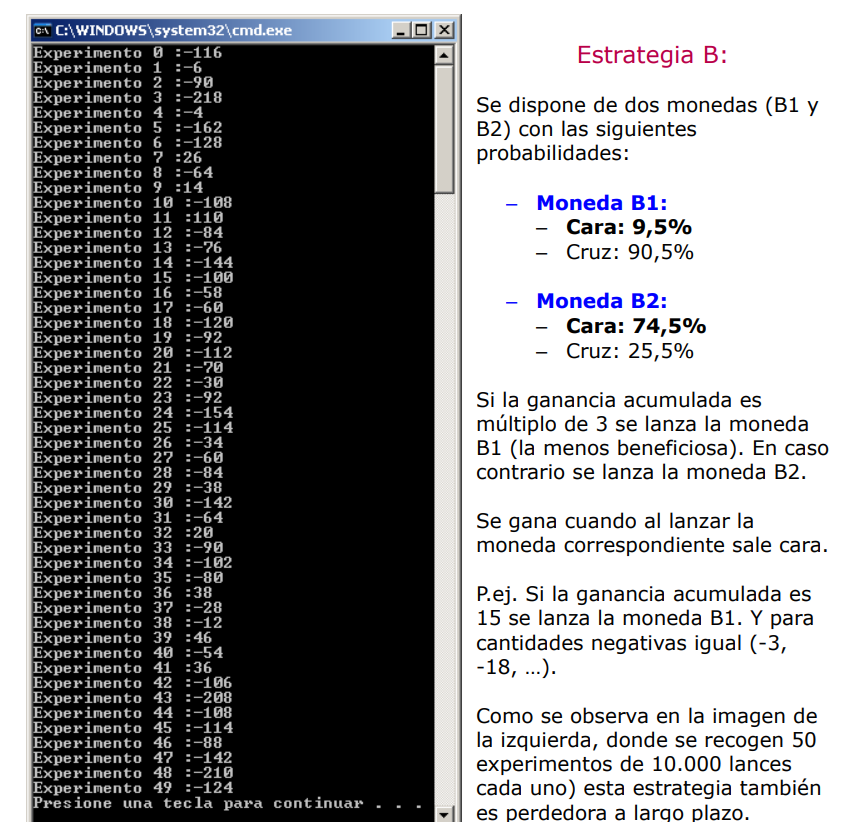
Task: Click the line 'Experimento 0 :-116'
Action: (127, 53)
